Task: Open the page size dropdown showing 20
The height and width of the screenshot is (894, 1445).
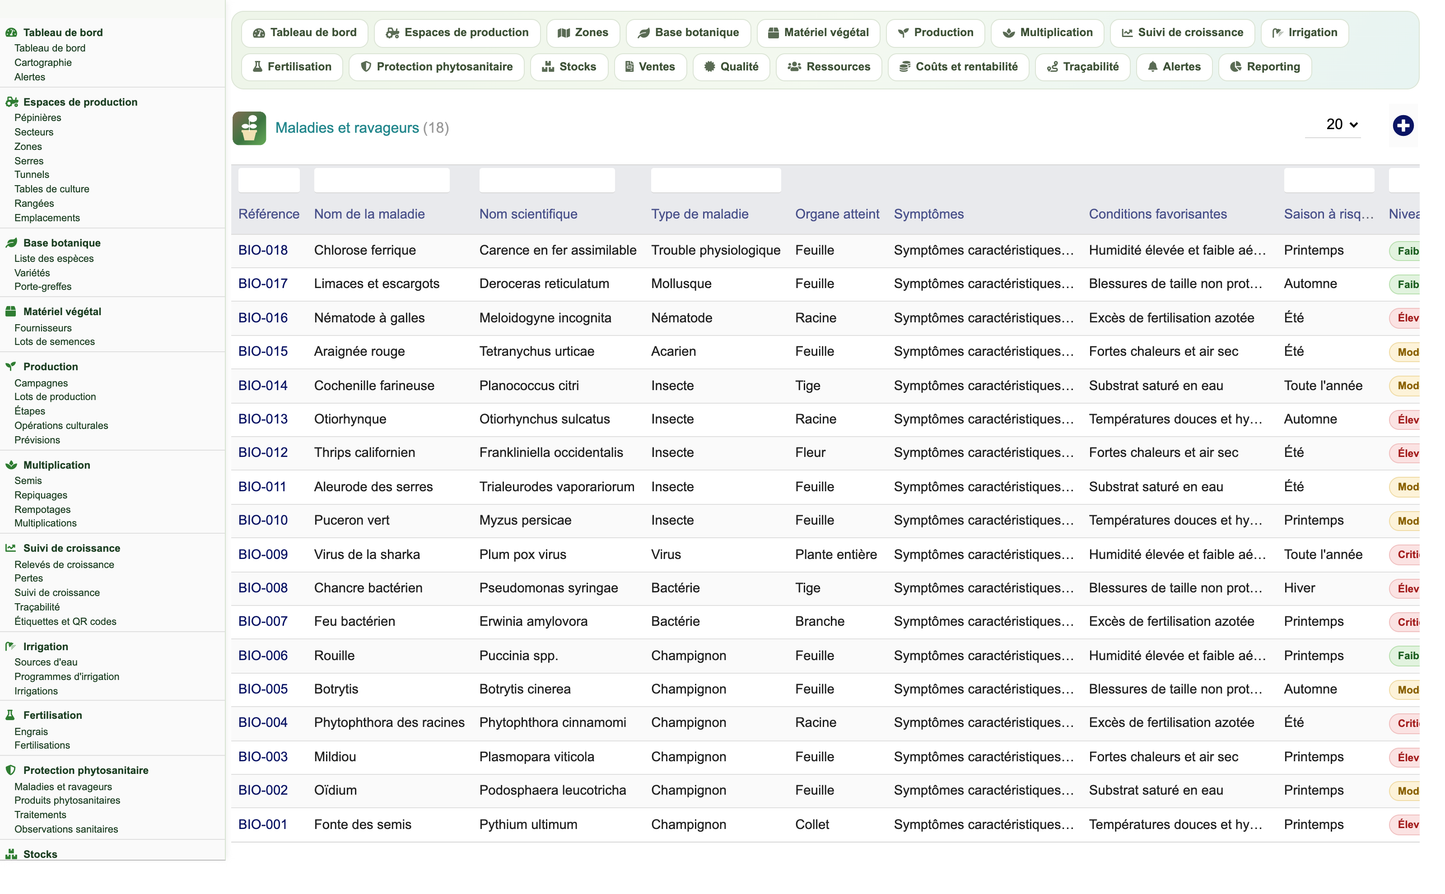Action: [x=1341, y=125]
